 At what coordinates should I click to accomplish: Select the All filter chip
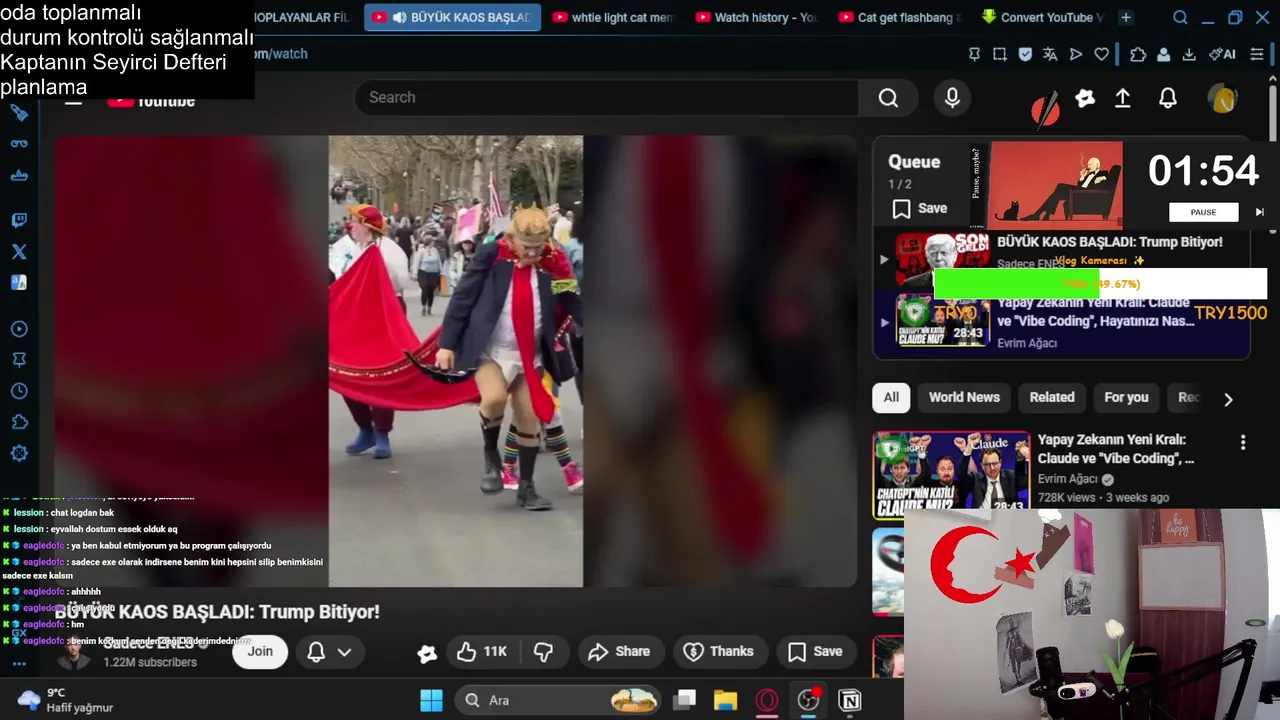(x=891, y=397)
